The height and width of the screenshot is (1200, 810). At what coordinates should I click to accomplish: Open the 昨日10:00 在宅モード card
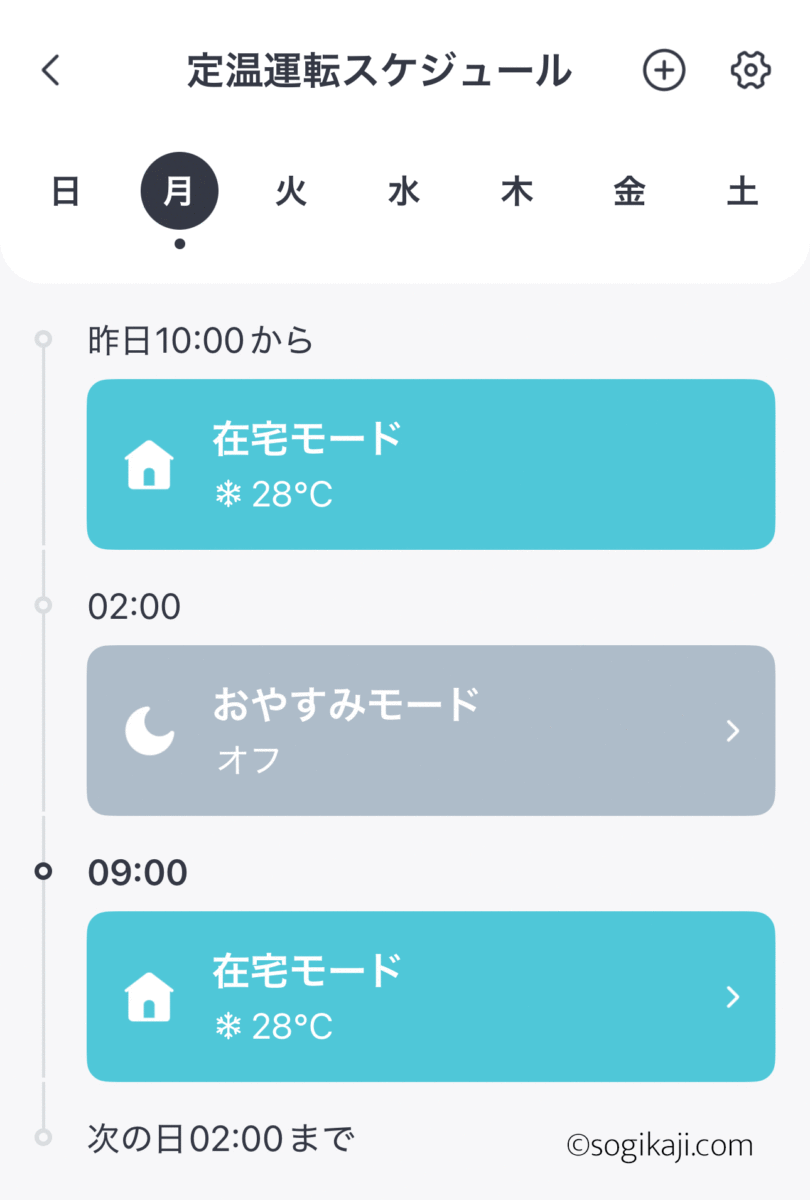click(431, 464)
